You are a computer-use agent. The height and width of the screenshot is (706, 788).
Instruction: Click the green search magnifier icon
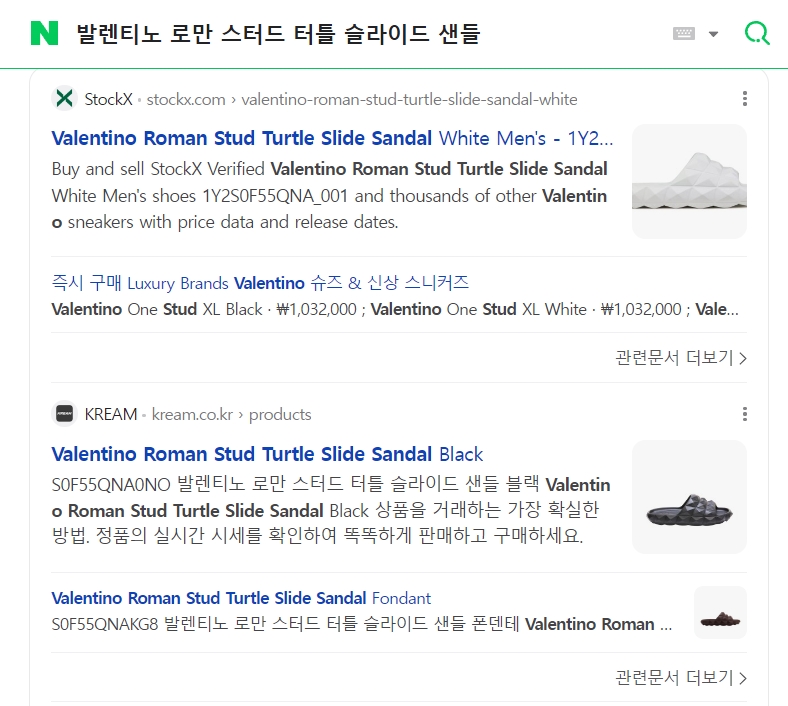pos(757,33)
